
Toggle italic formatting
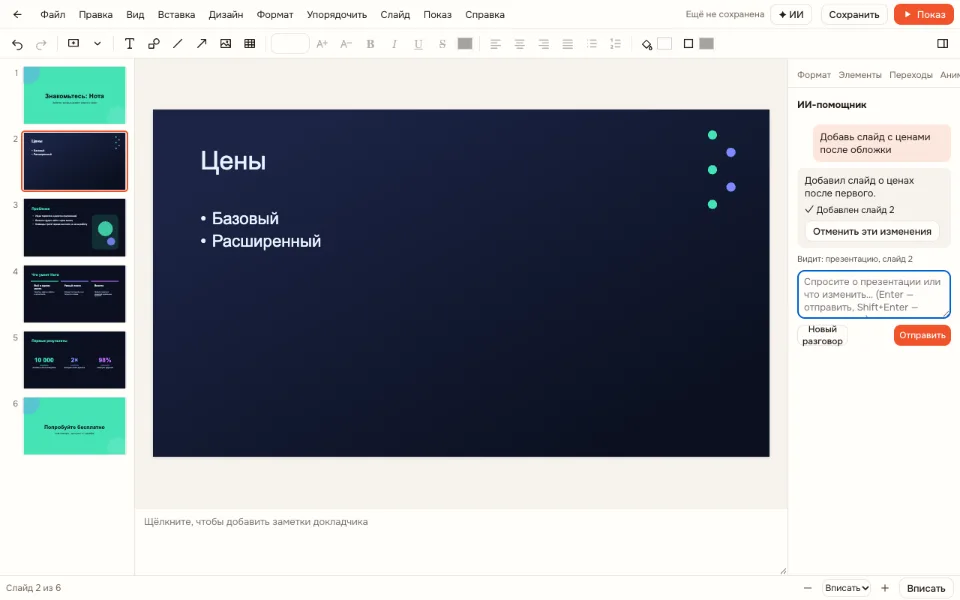tap(394, 43)
